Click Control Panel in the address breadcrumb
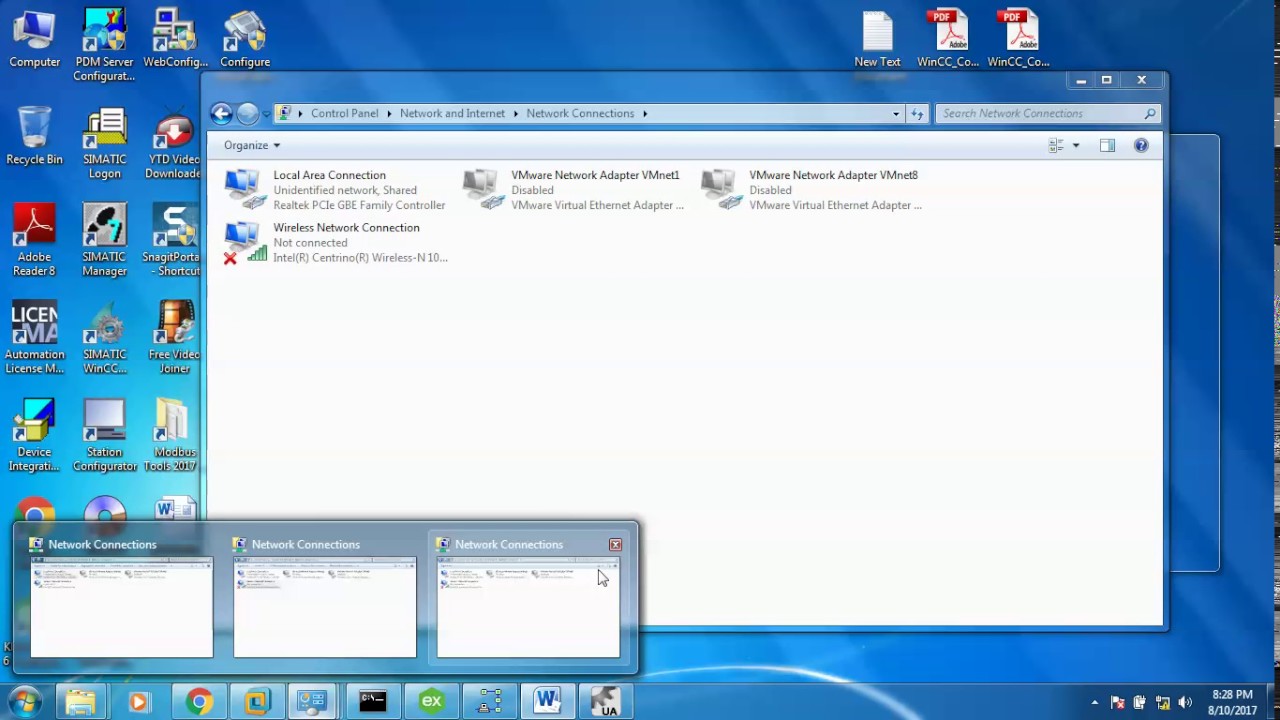The height and width of the screenshot is (720, 1280). click(344, 114)
